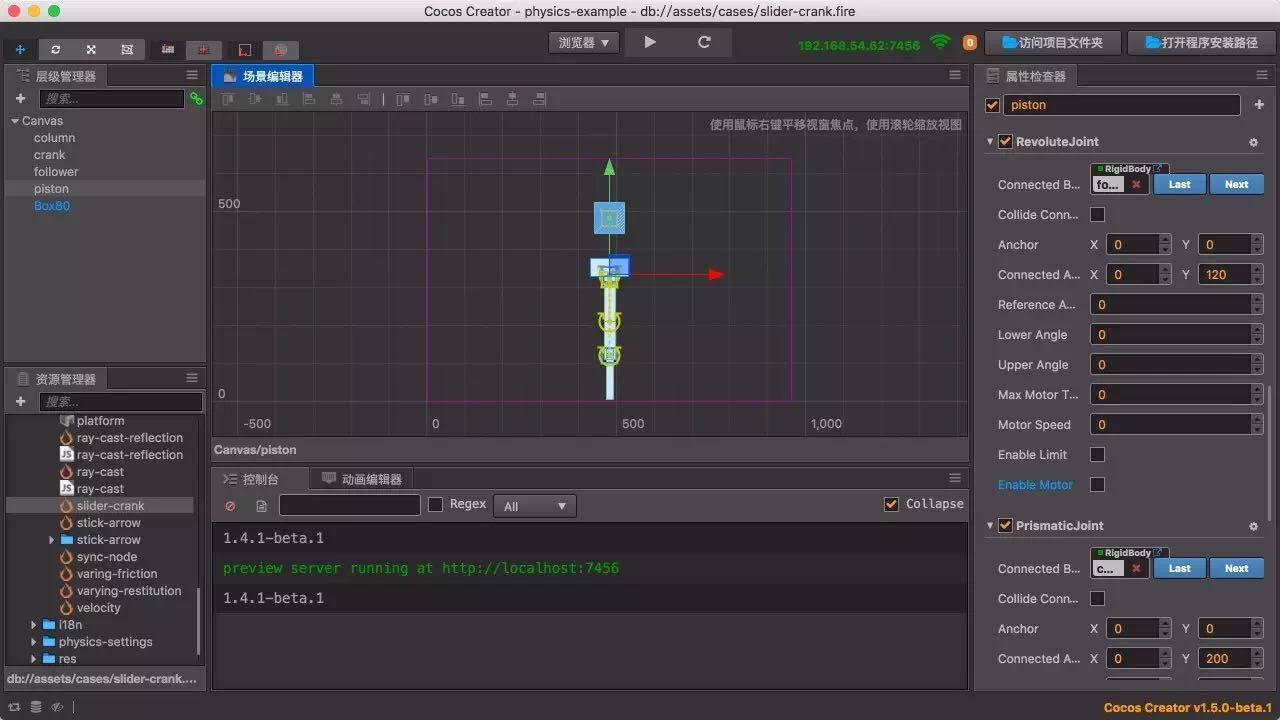This screenshot has width=1280, height=720.
Task: Open the hierarchy panel menu icon
Action: [192, 75]
